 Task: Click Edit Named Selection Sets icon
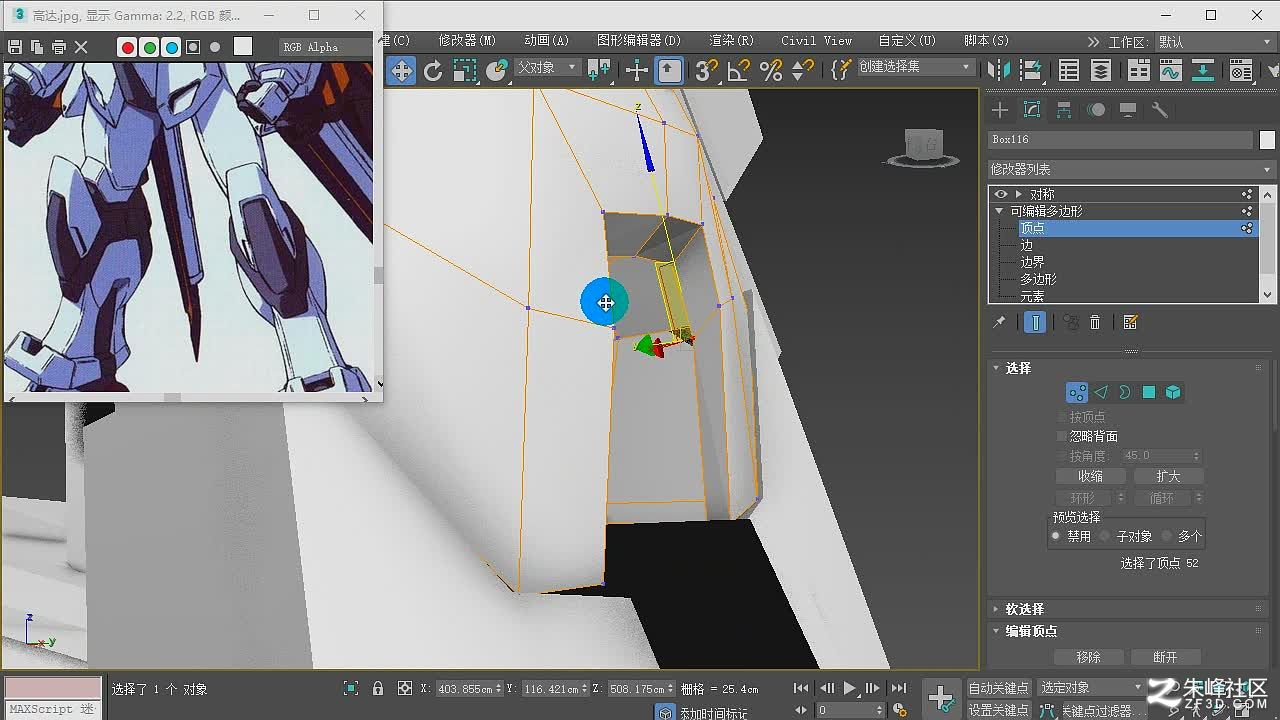pos(841,70)
